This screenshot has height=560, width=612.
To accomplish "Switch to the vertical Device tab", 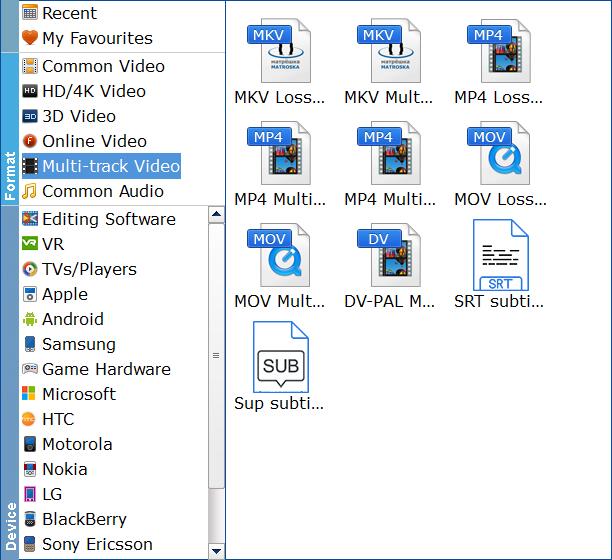I will (9, 382).
